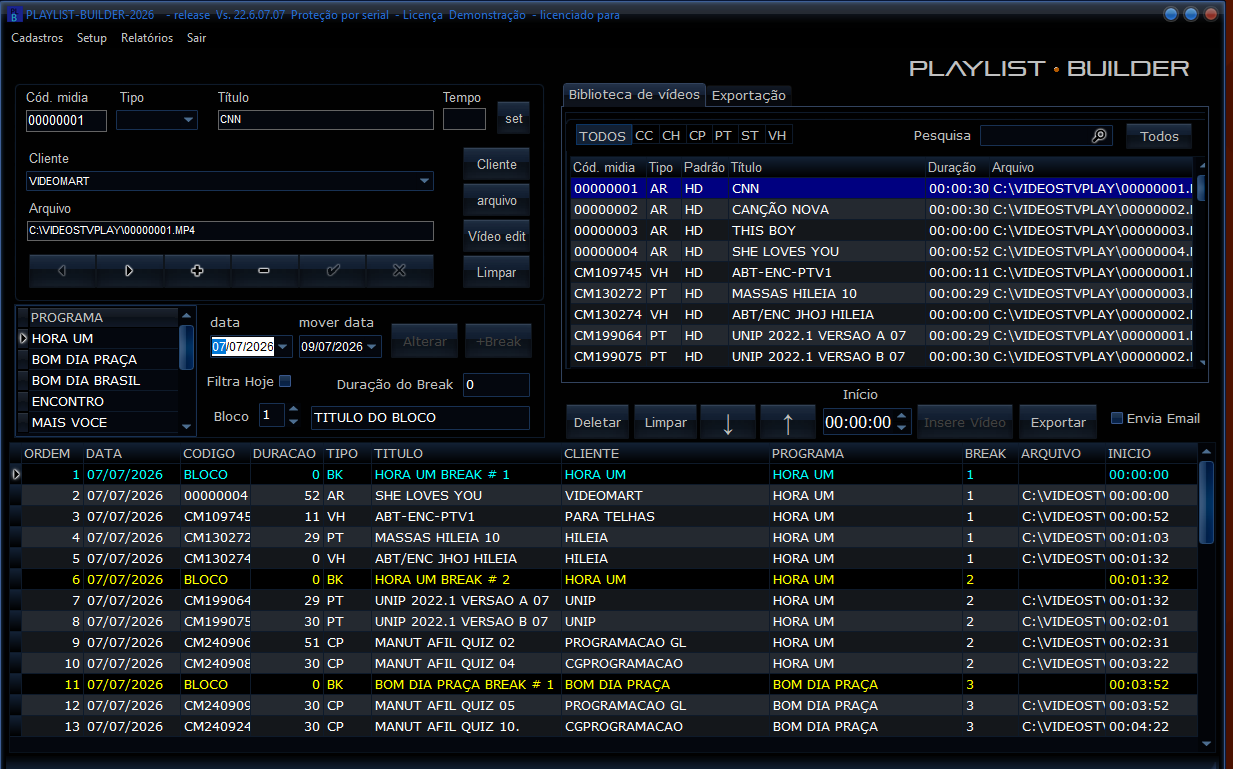Filter library by ST type
This screenshot has width=1233, height=769.
[750, 136]
